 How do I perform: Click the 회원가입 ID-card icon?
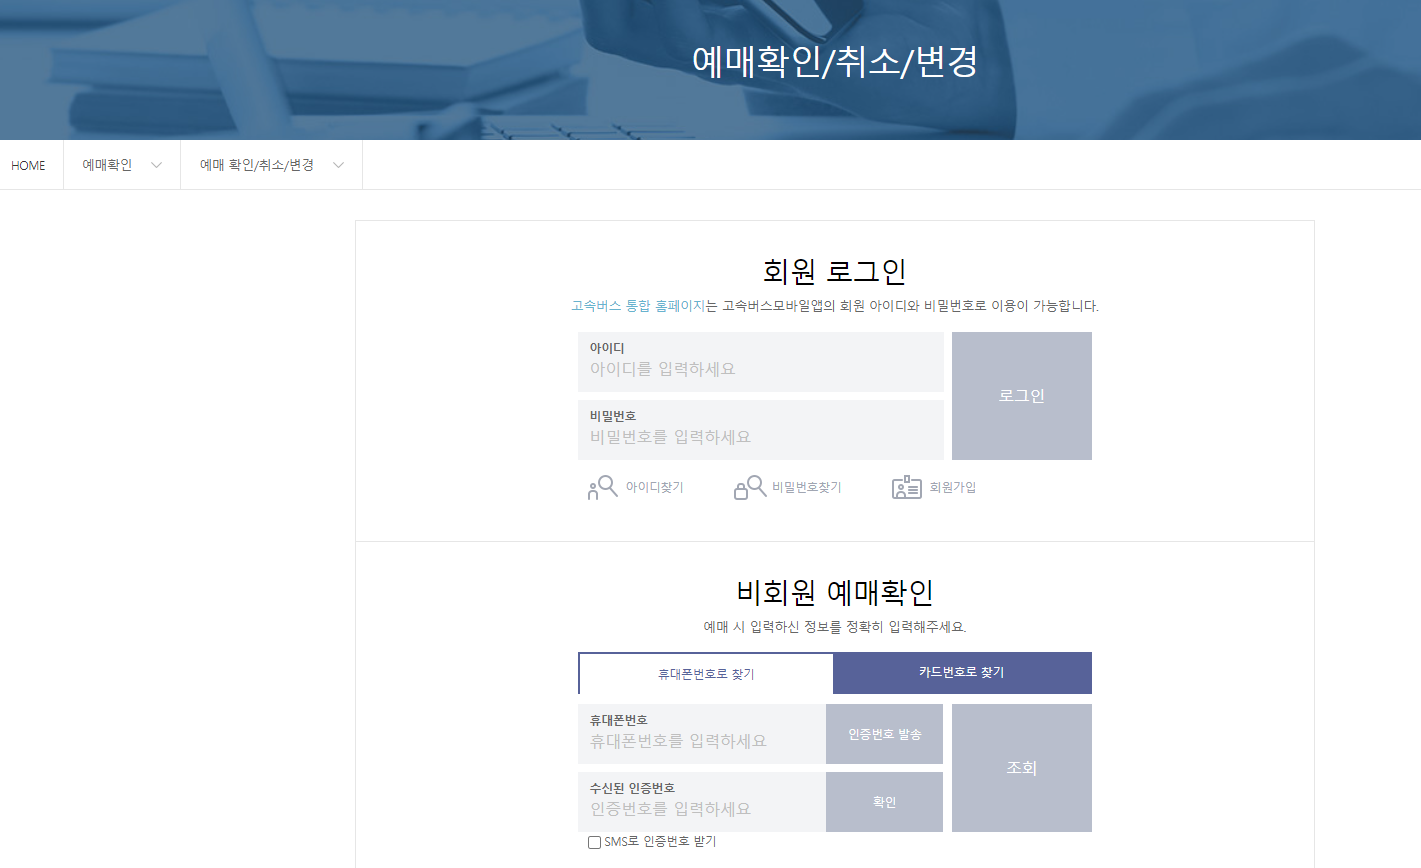coord(905,486)
